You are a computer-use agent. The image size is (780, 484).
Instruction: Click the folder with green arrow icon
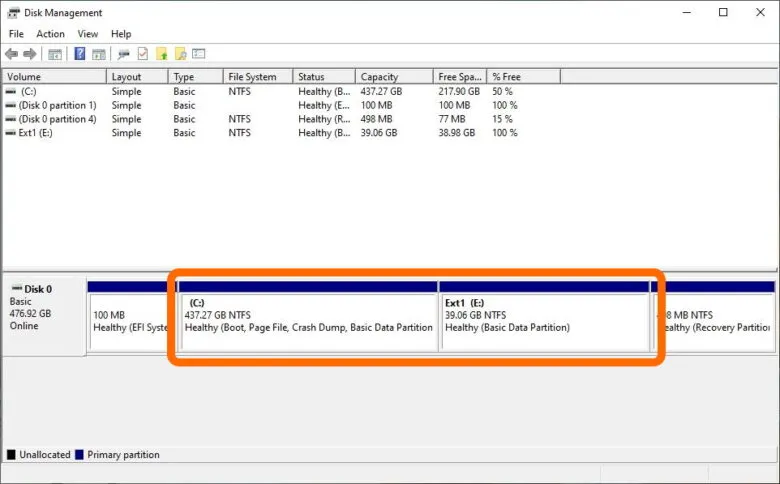(162, 54)
